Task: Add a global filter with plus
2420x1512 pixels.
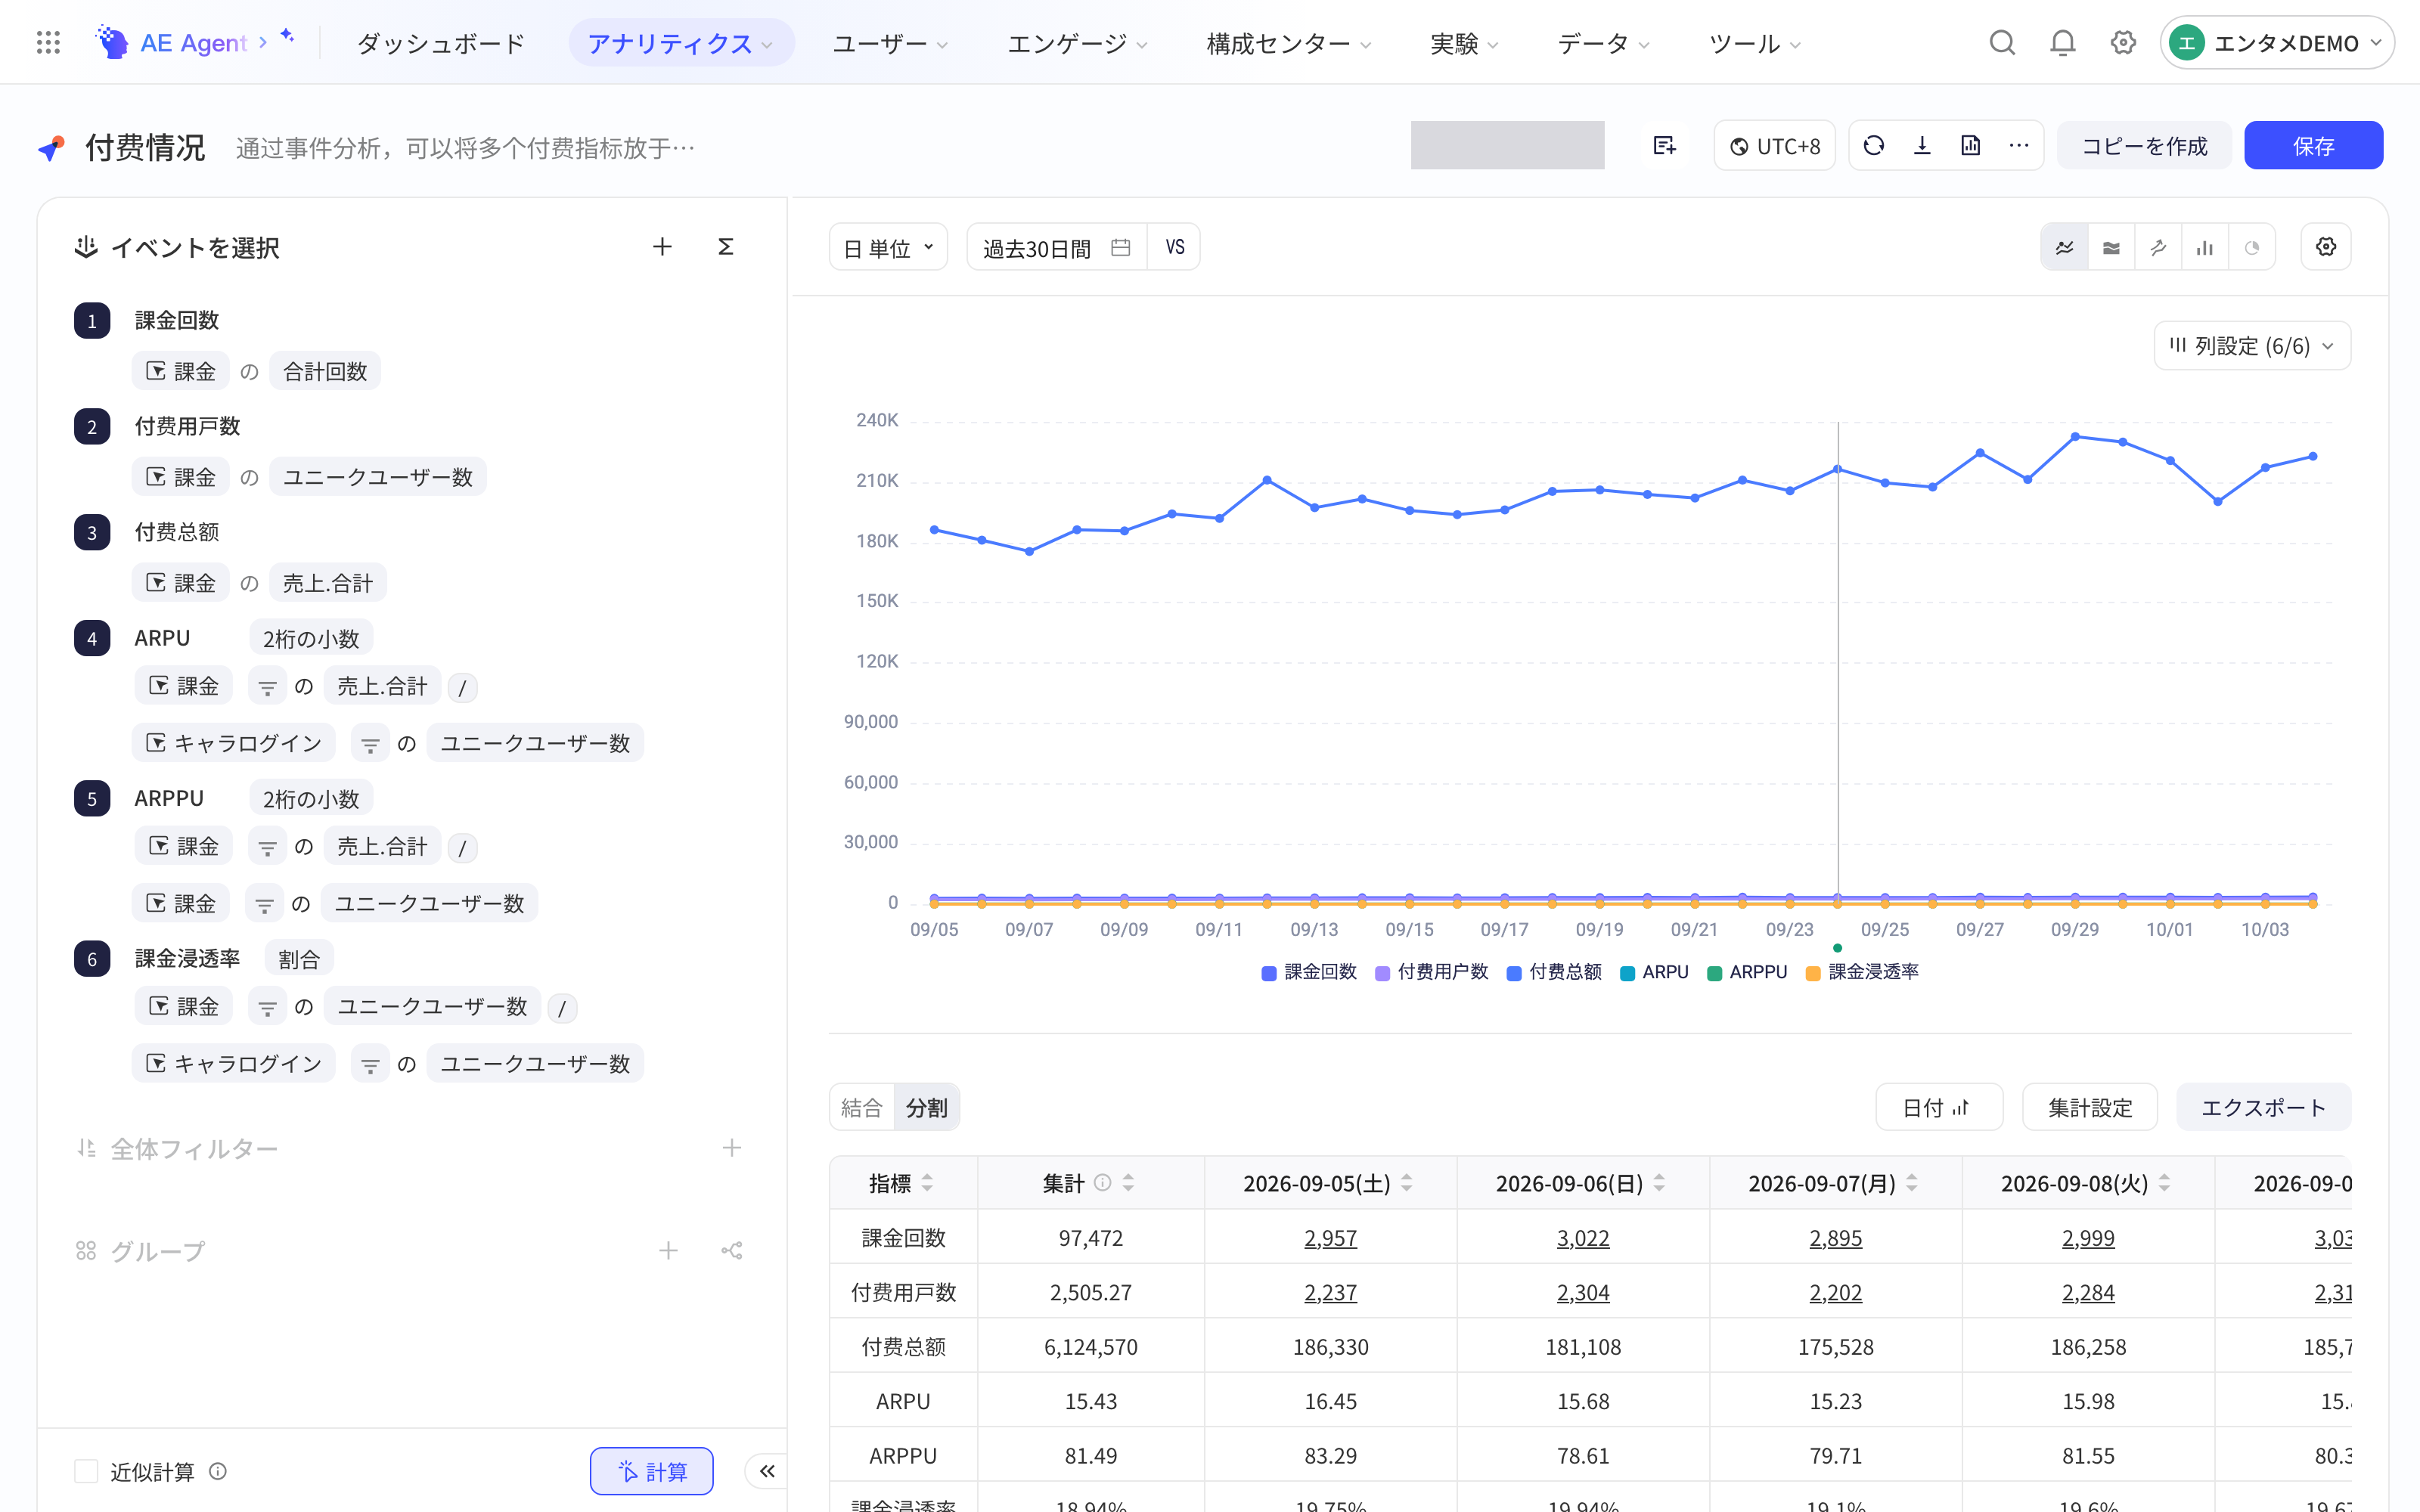Action: pos(732,1148)
